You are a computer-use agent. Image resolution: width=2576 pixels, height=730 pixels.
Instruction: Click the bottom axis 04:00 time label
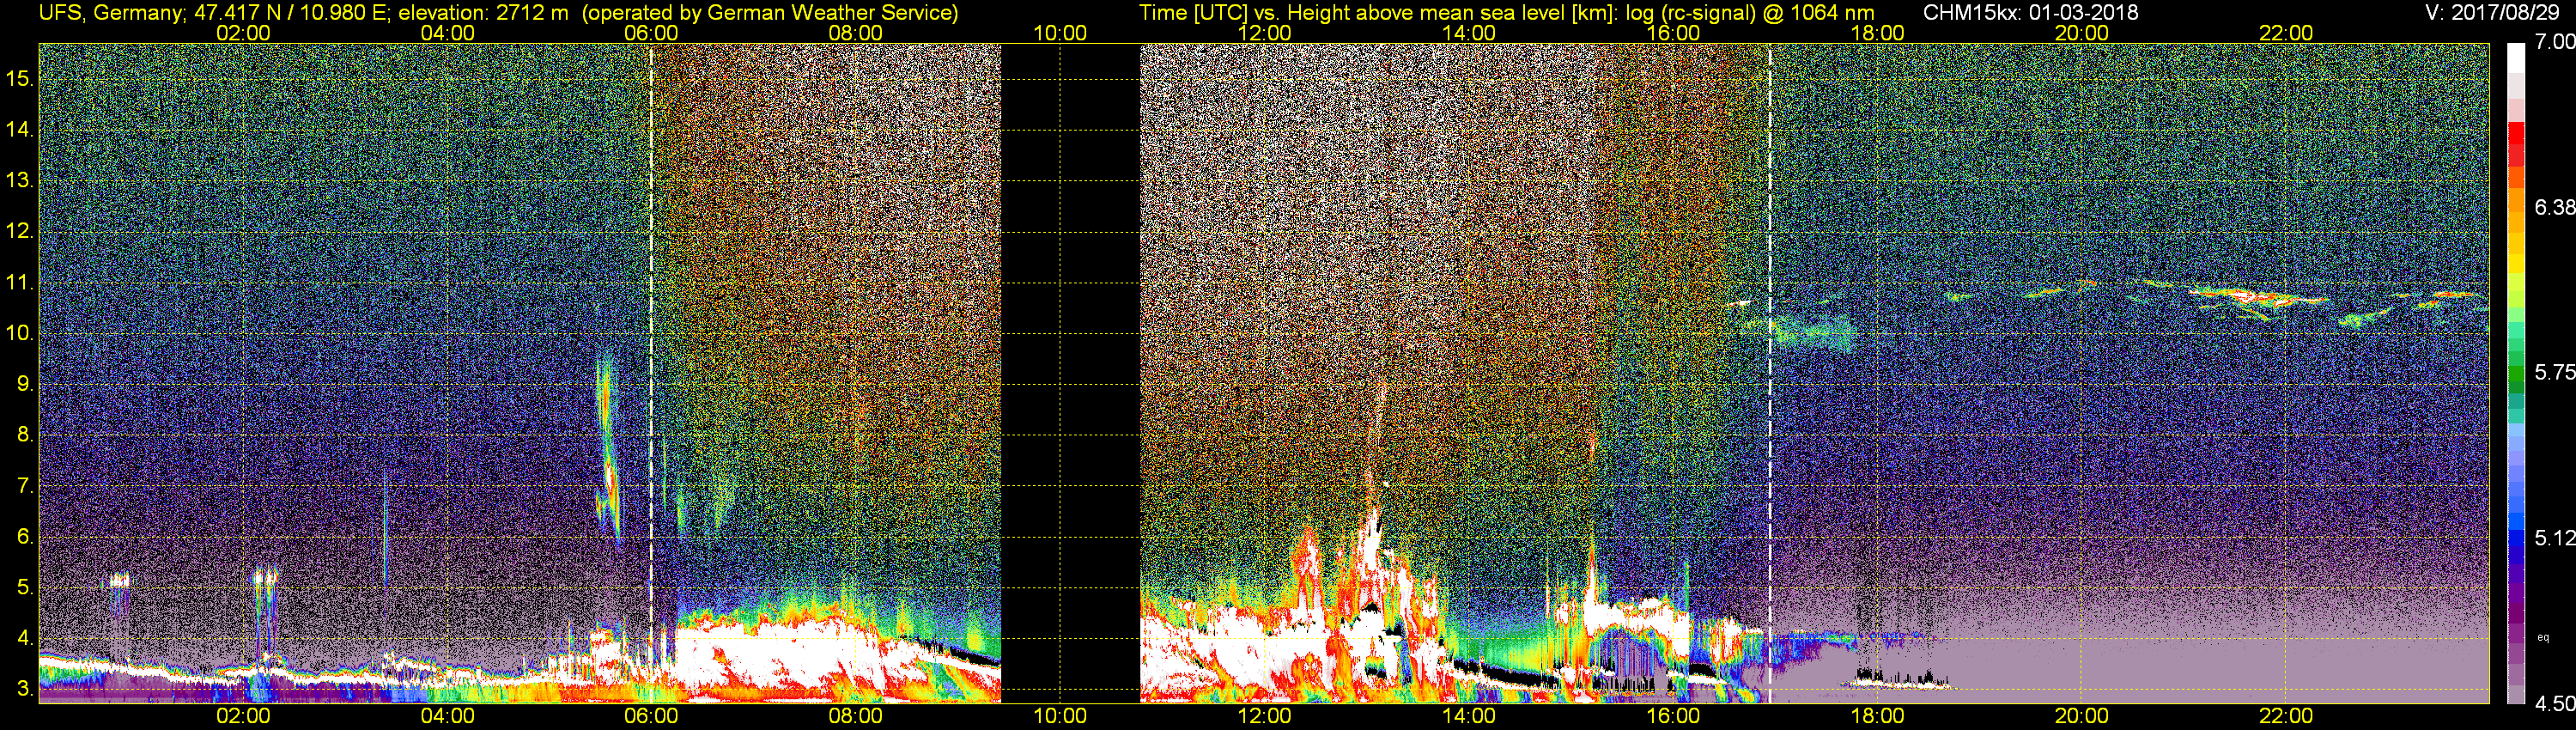pyautogui.click(x=447, y=716)
